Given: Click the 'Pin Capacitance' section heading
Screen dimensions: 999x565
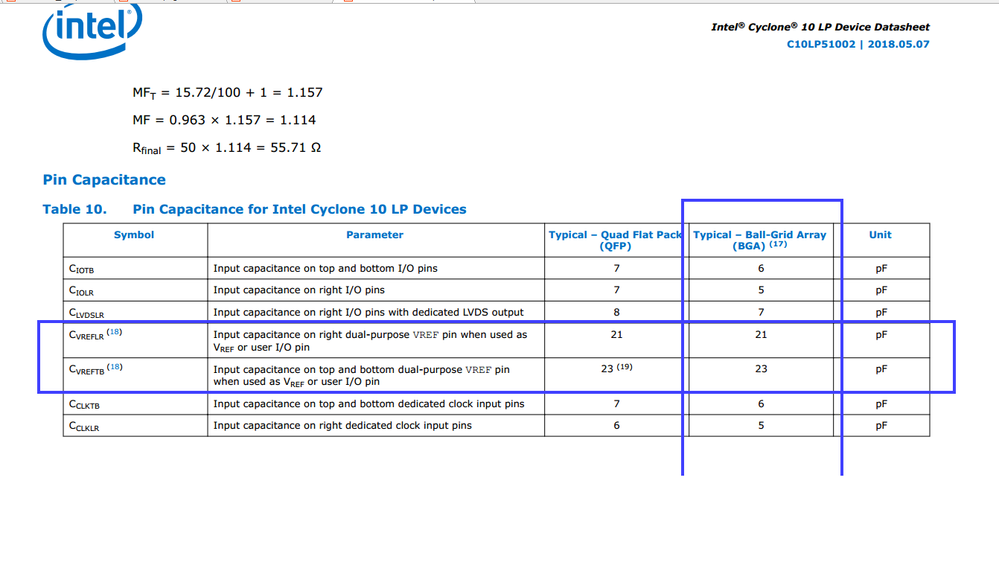Looking at the screenshot, I should point(104,180).
